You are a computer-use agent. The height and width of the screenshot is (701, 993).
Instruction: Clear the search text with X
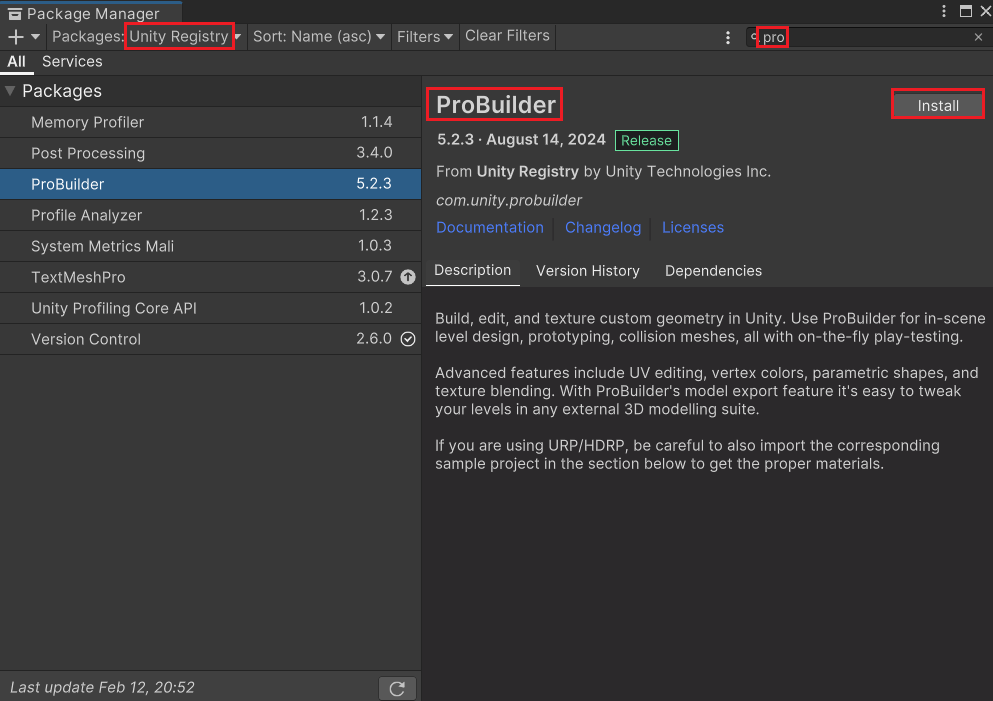[x=978, y=37]
